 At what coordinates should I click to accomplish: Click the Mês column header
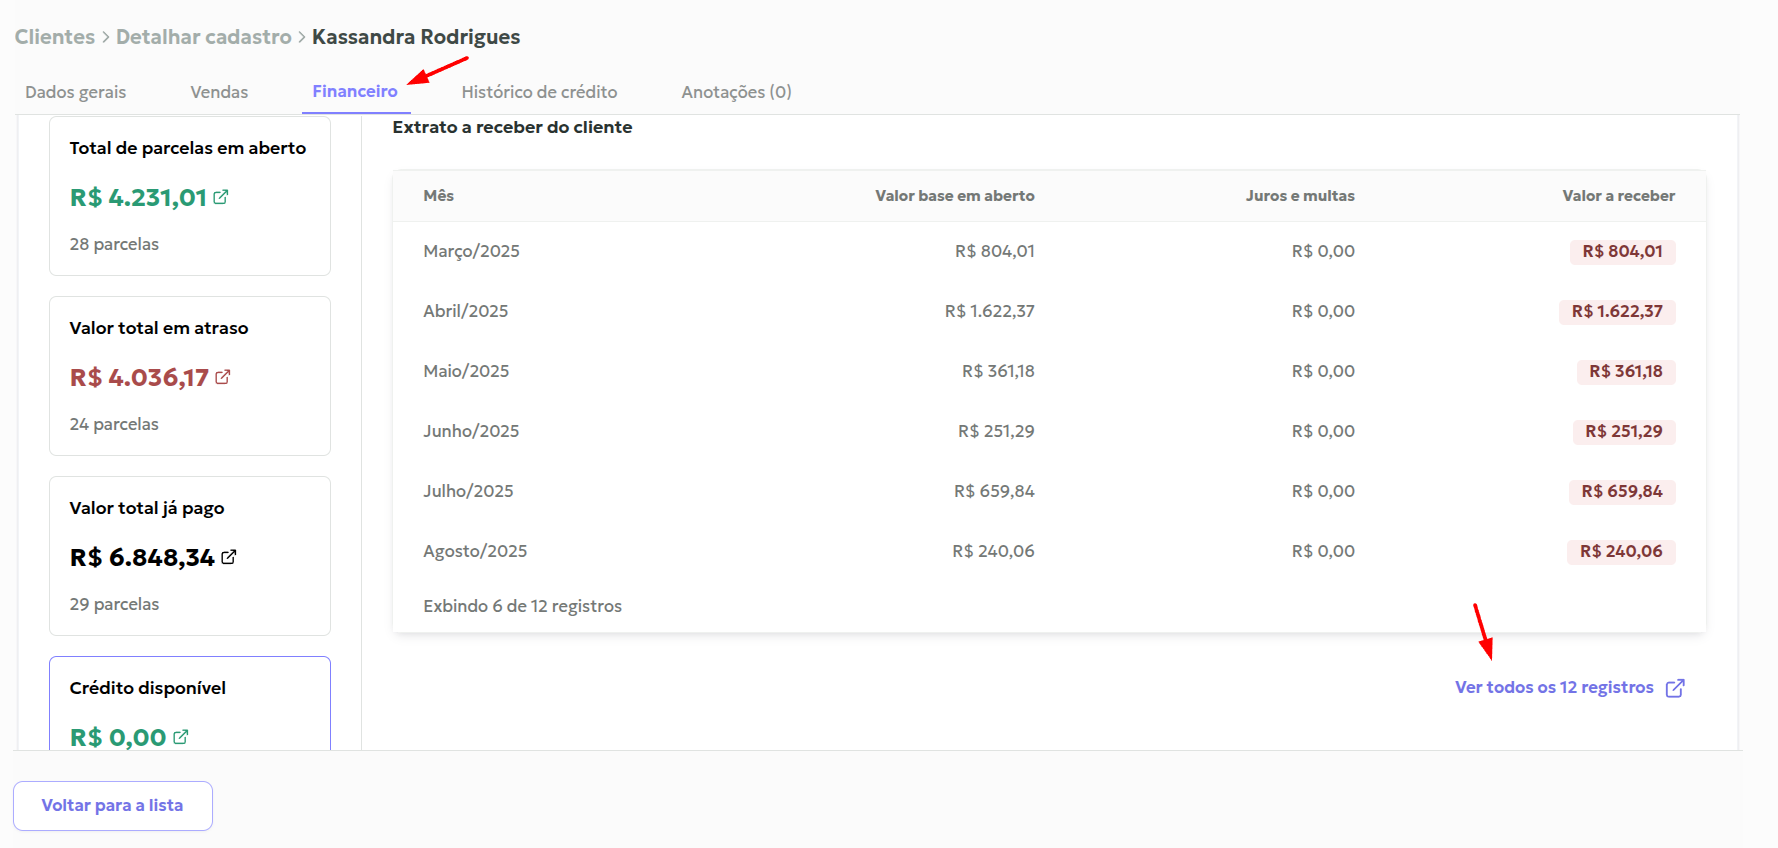pos(438,196)
